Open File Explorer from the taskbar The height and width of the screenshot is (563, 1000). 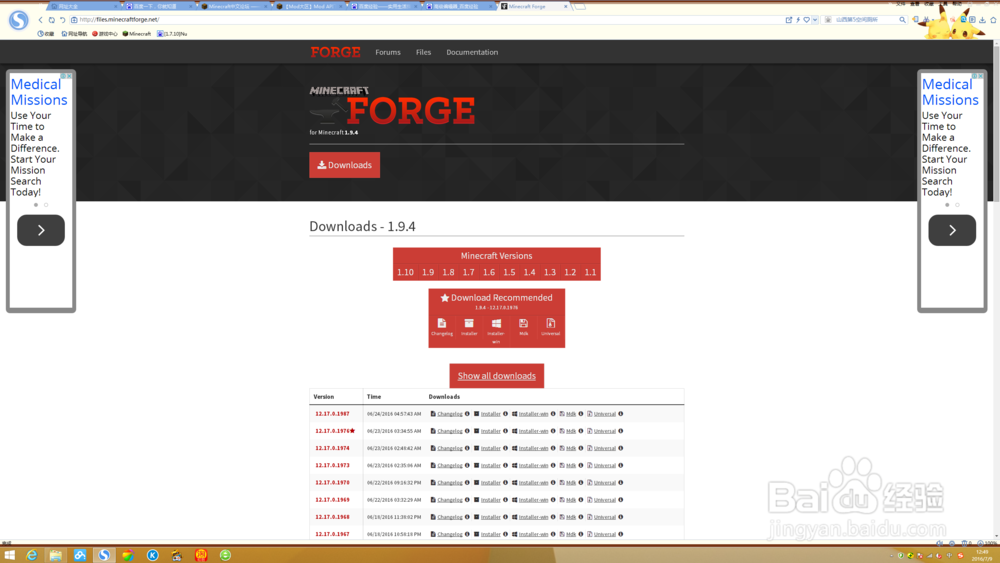(x=55, y=555)
